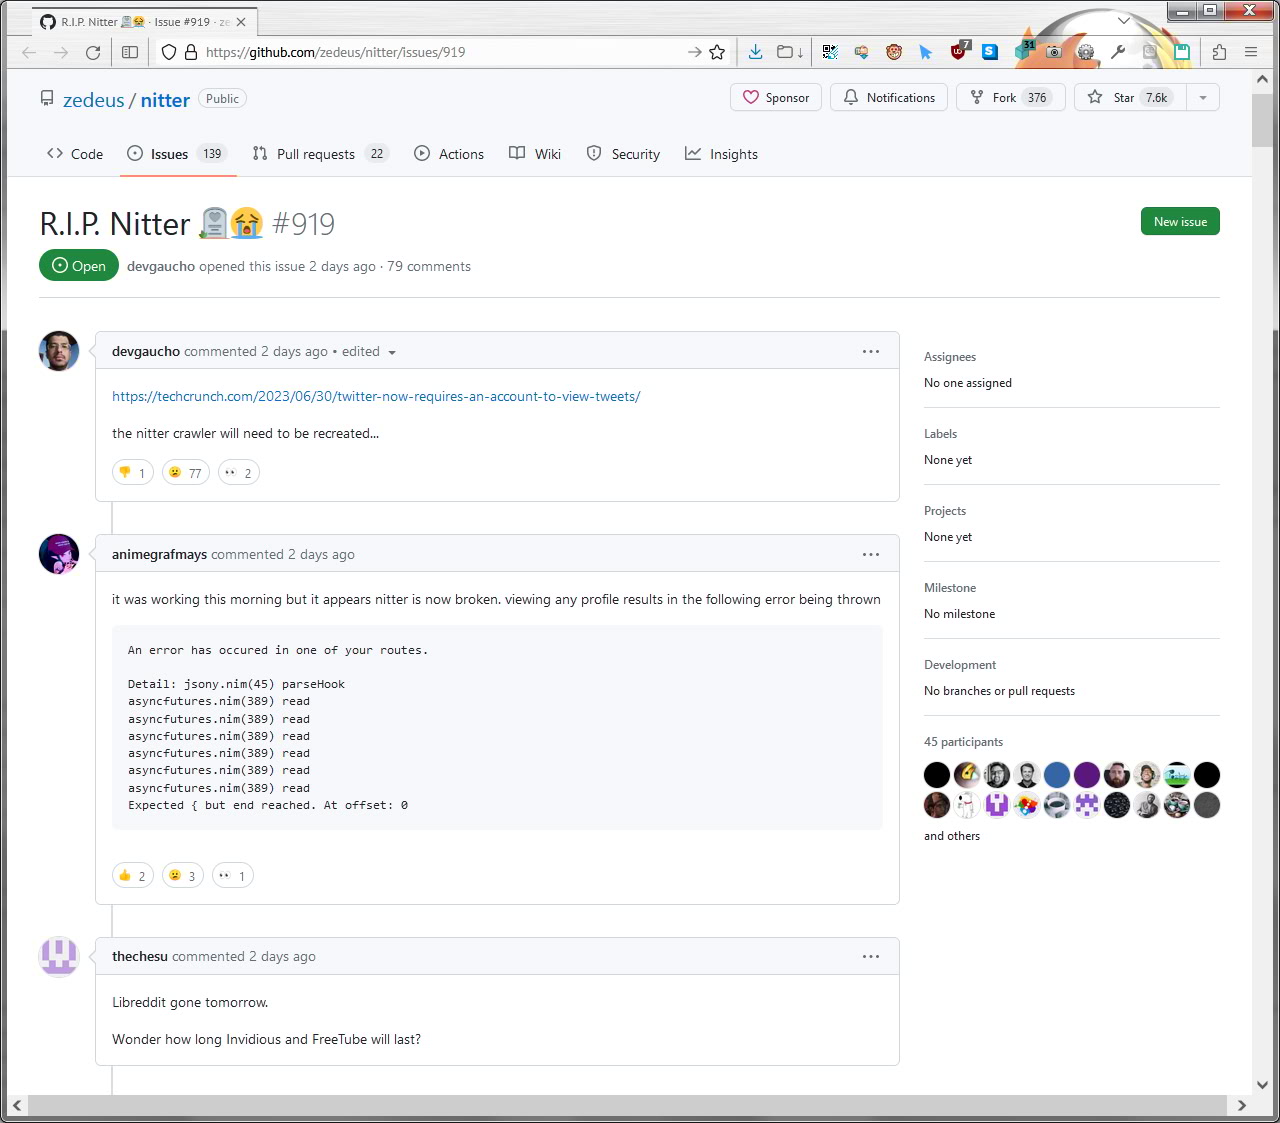Open the star lists dropdown arrow
The image size is (1280, 1123).
(x=1203, y=97)
